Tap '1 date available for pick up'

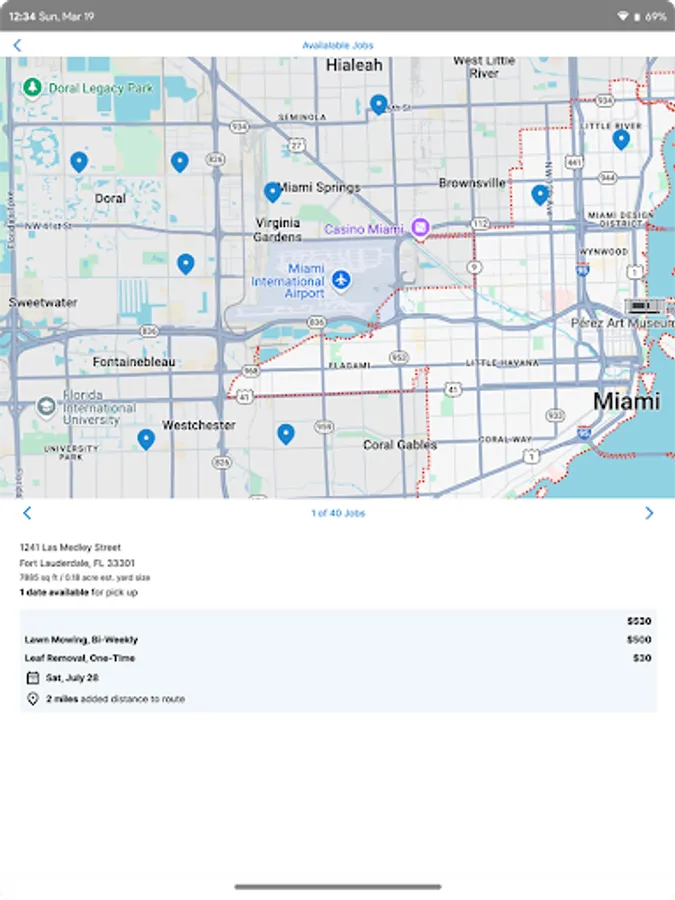[x=79, y=592]
